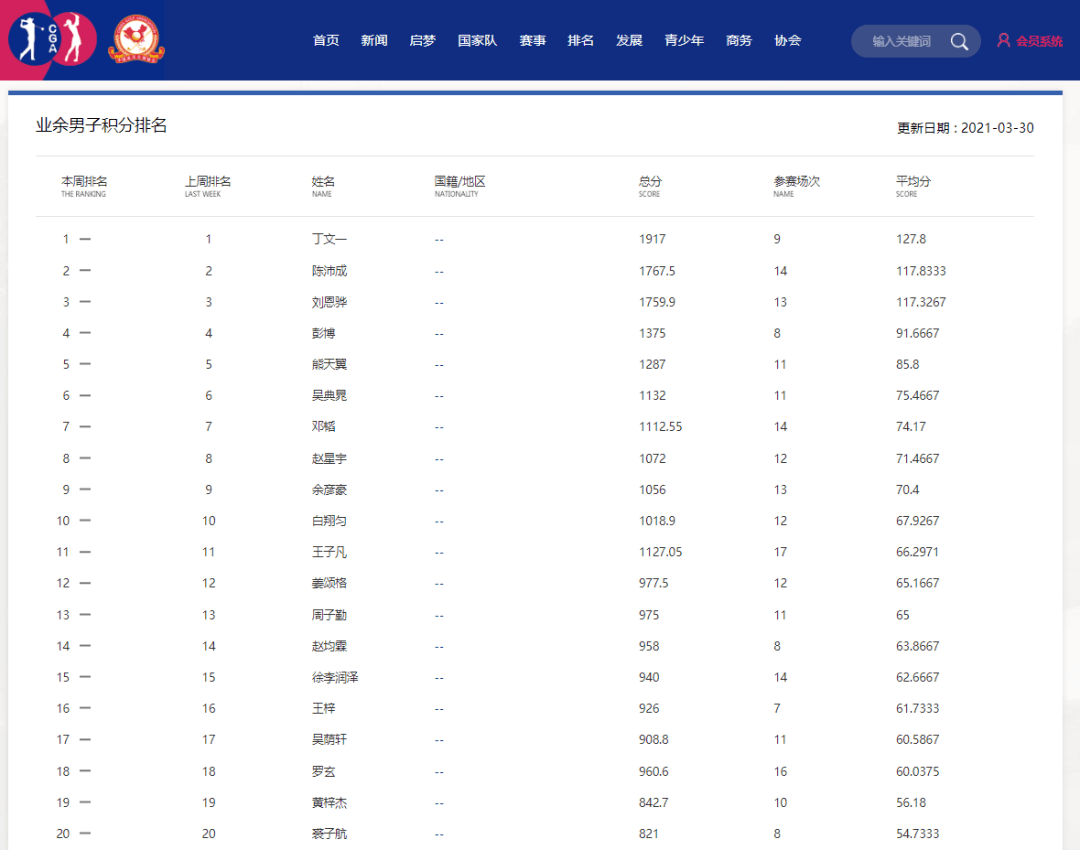Open the 青少年 menu item
This screenshot has width=1080, height=850.
coord(684,41)
